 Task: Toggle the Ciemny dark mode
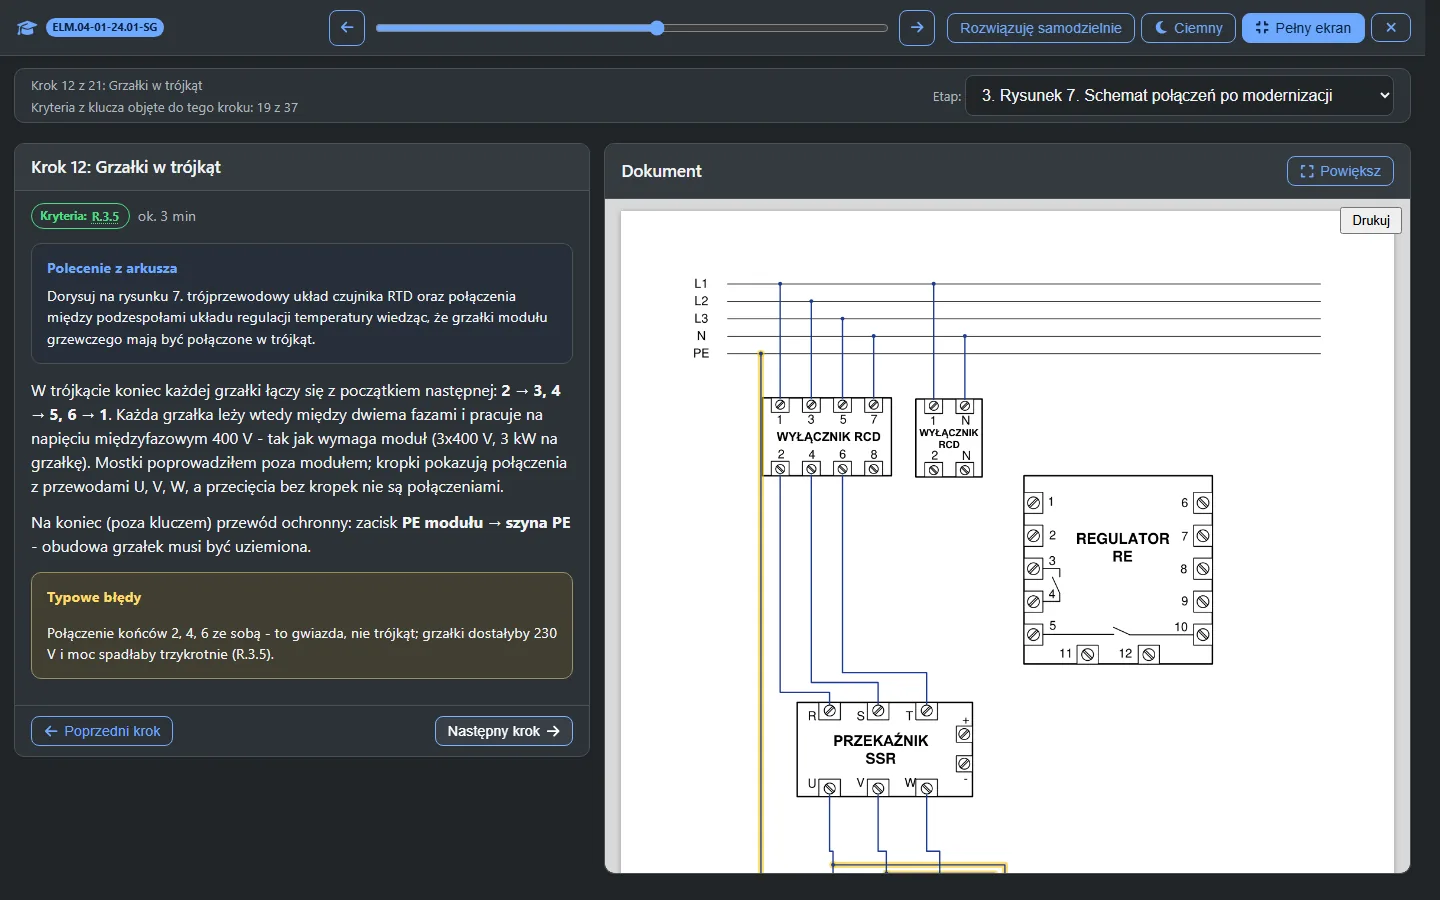point(1189,28)
